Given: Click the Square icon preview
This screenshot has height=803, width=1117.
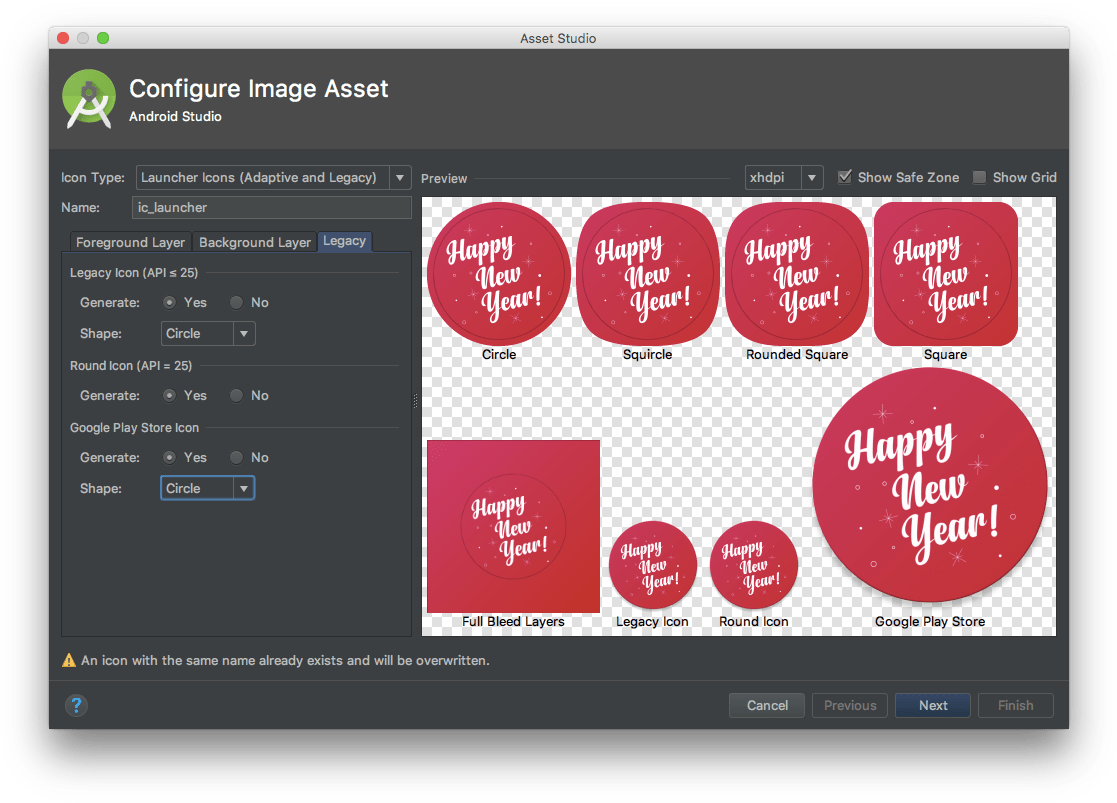Looking at the screenshot, I should click(x=945, y=273).
